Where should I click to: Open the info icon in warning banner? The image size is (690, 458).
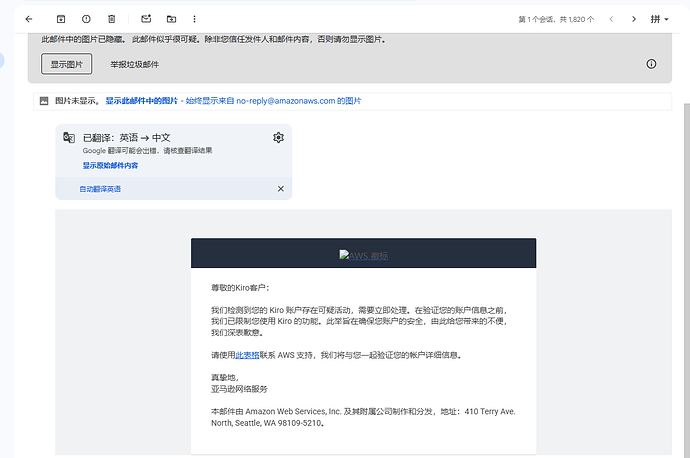coord(651,64)
